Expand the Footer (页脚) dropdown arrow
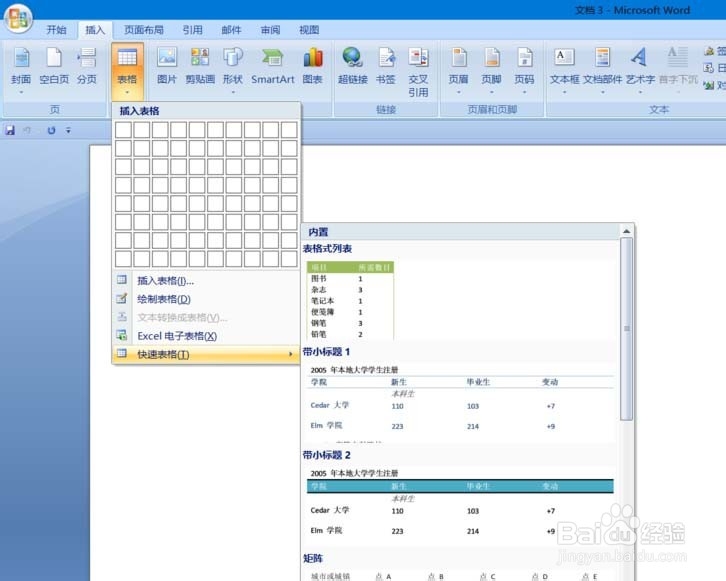This screenshot has height=581, width=726. [491, 92]
